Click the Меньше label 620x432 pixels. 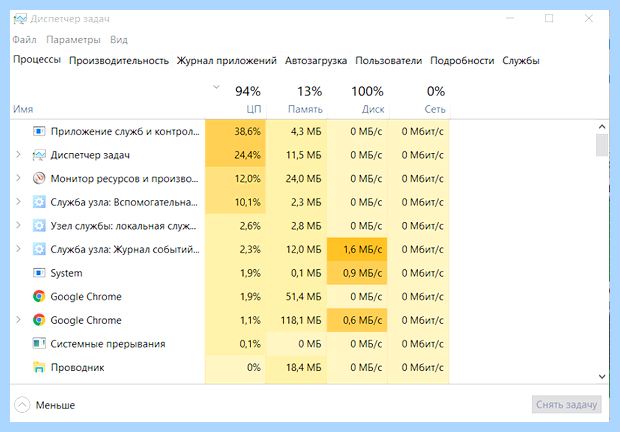pos(55,405)
